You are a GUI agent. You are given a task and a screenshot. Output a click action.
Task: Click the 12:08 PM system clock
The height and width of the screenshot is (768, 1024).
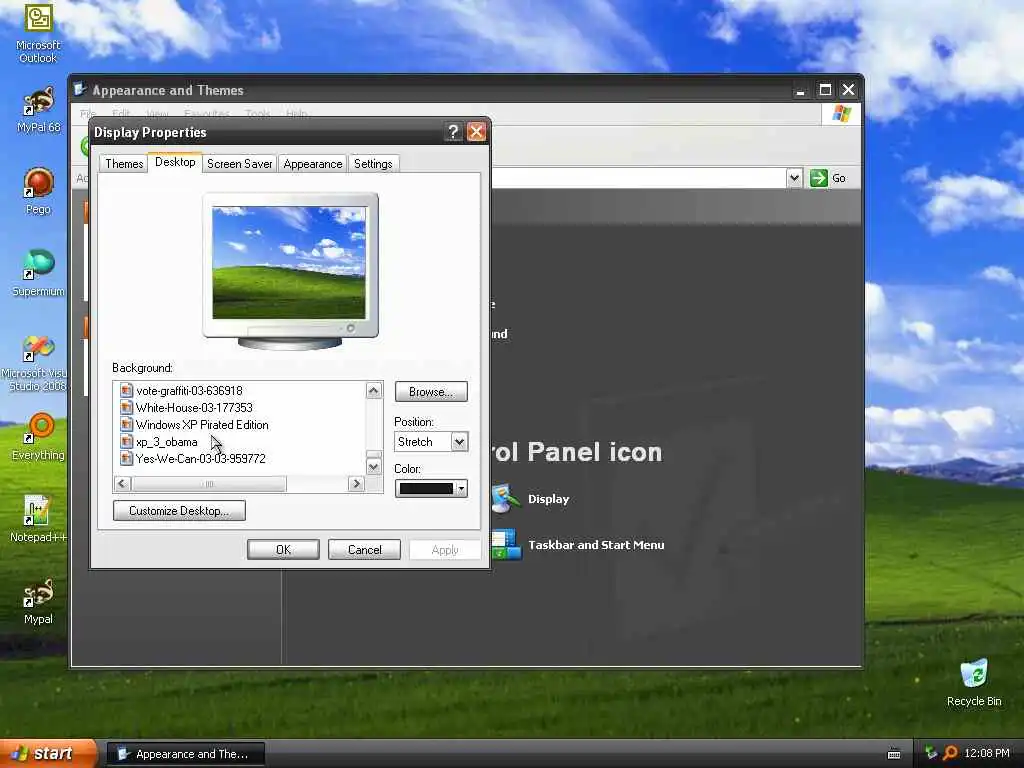pyautogui.click(x=987, y=753)
